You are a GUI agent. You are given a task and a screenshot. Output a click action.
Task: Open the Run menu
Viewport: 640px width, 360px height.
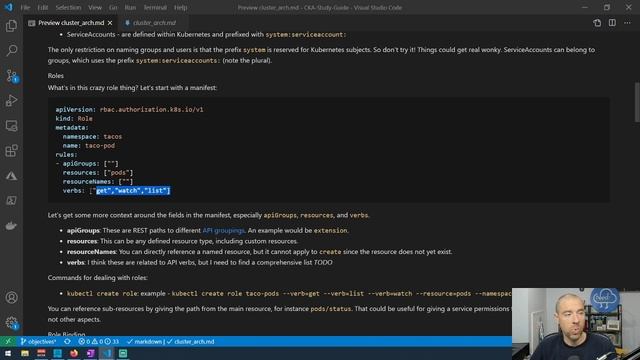click(130, 7)
